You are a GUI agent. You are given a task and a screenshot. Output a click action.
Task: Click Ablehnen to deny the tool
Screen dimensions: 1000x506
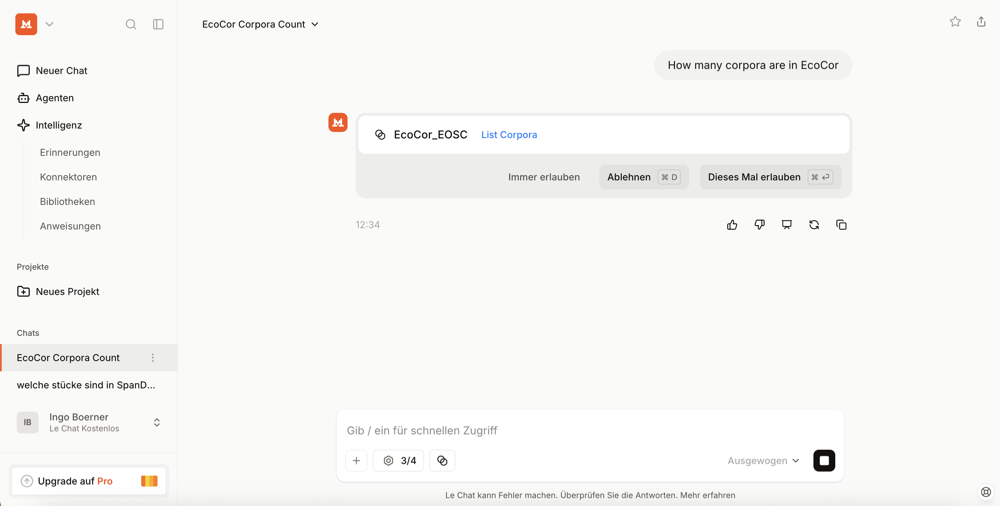point(643,177)
